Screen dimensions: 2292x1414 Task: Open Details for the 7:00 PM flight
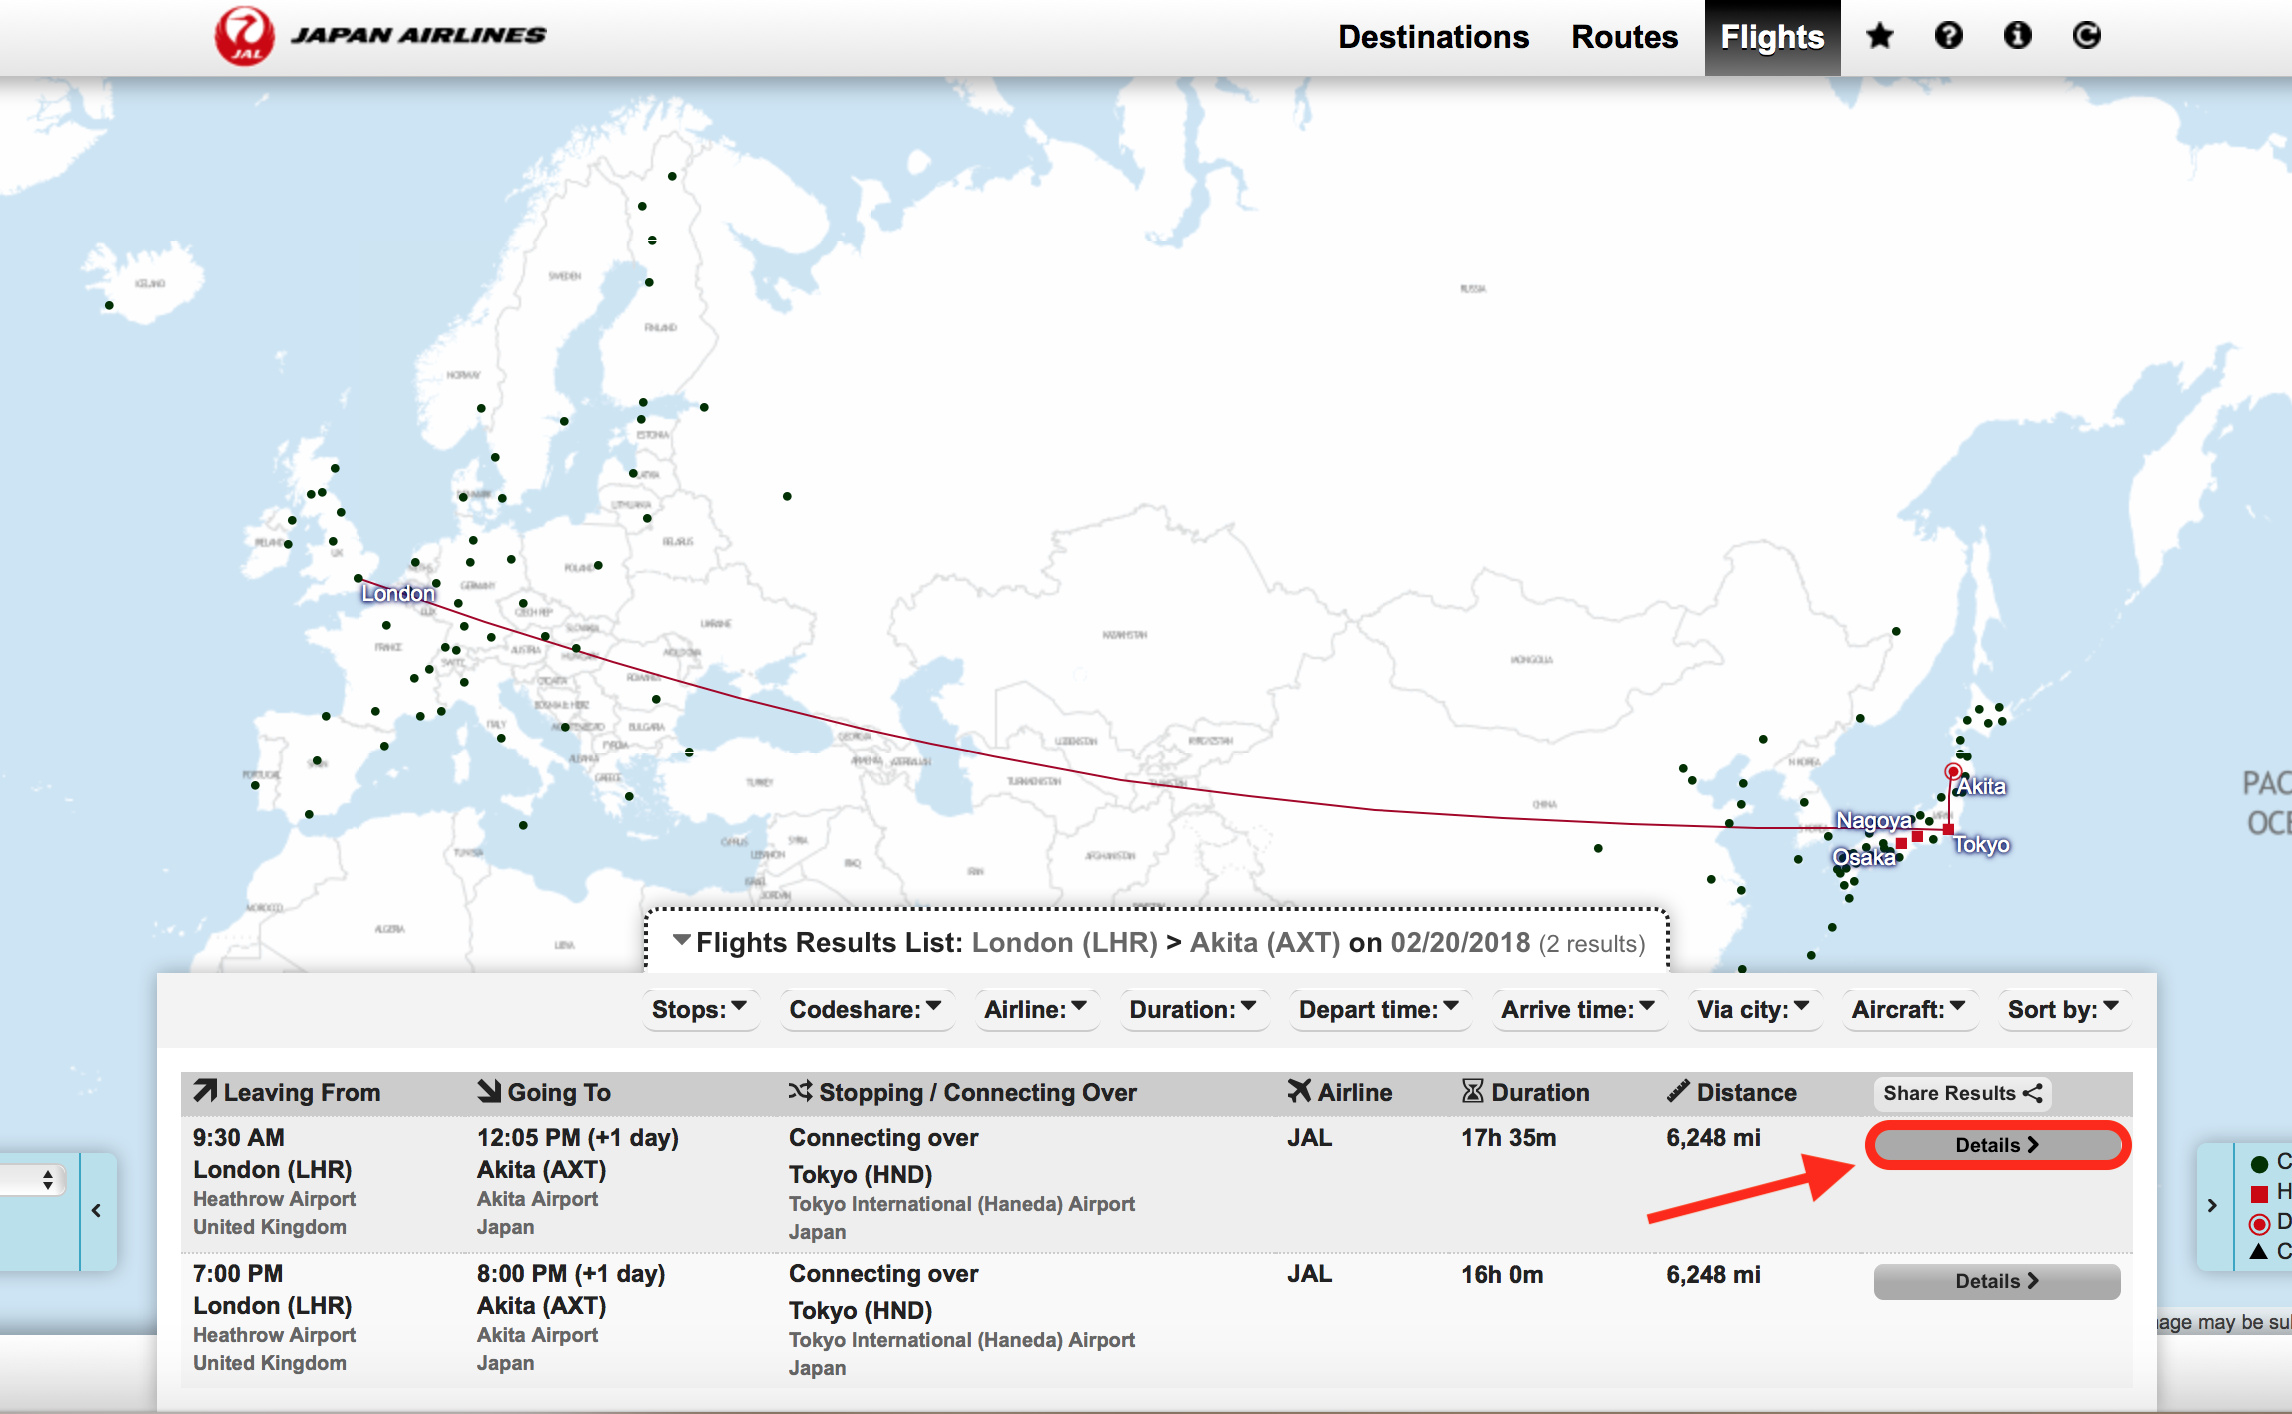click(x=1996, y=1281)
